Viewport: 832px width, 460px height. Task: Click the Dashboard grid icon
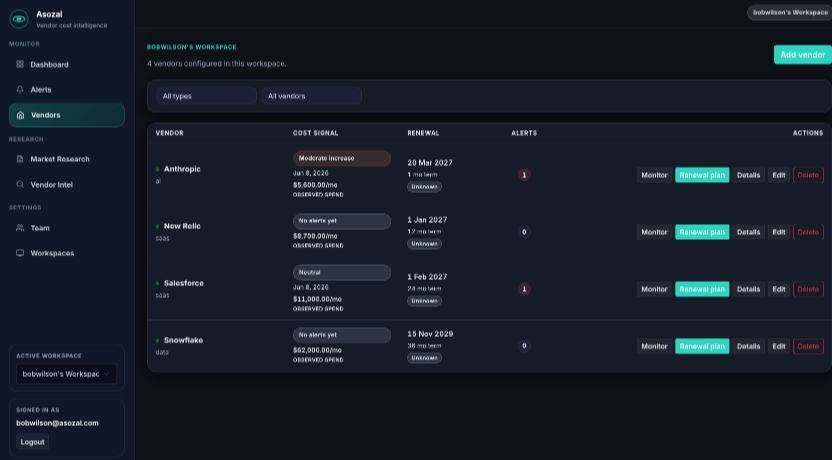[20, 64]
